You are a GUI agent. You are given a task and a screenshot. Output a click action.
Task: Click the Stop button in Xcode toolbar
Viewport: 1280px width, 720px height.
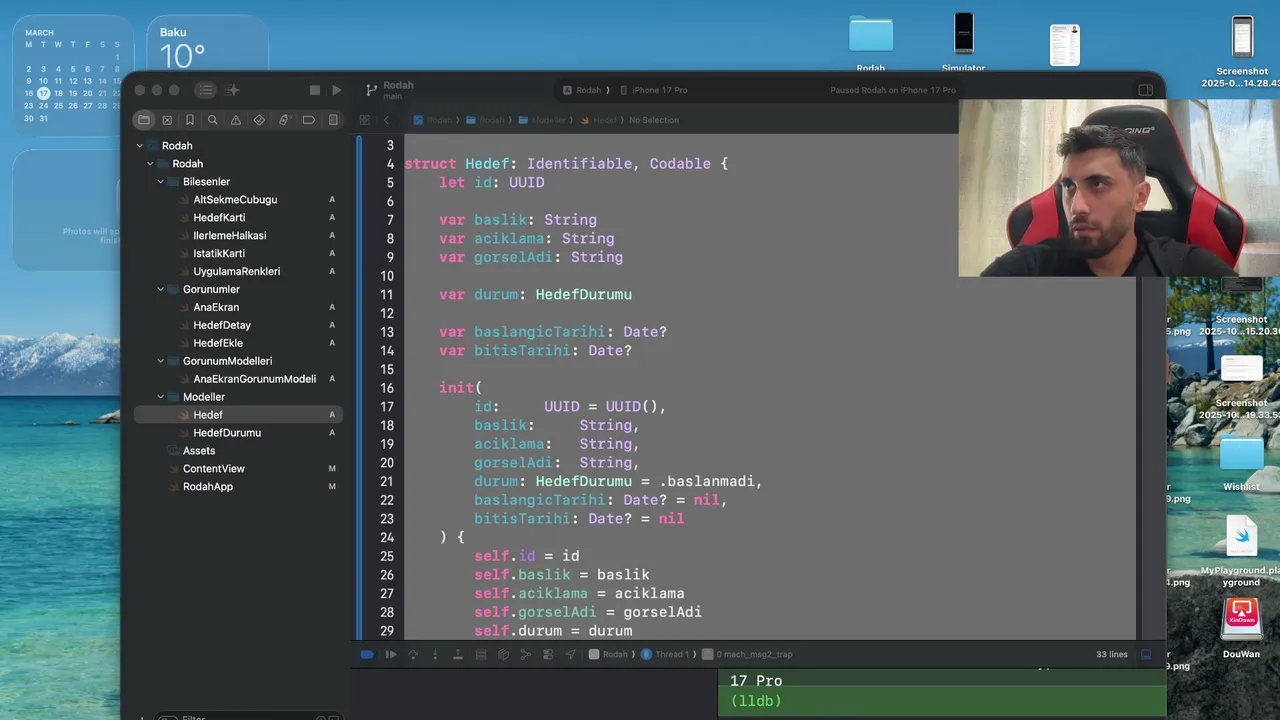(x=315, y=90)
